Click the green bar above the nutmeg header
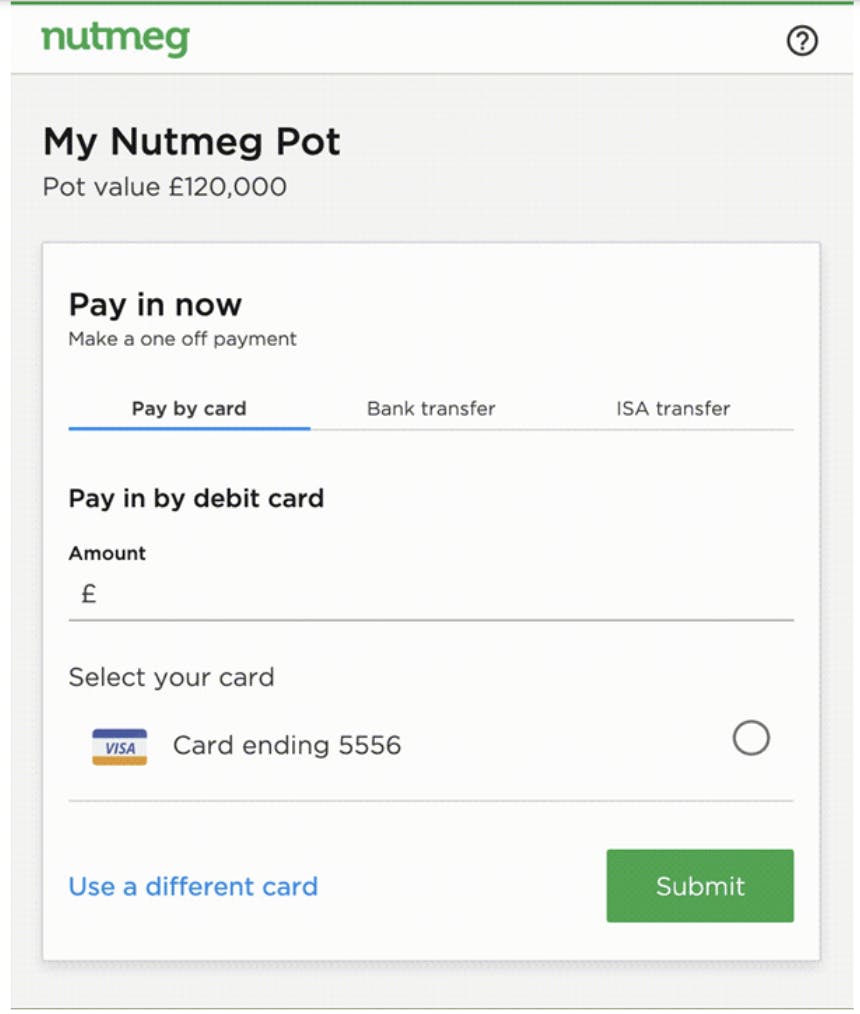This screenshot has height=1014, width=860. [432, 3]
